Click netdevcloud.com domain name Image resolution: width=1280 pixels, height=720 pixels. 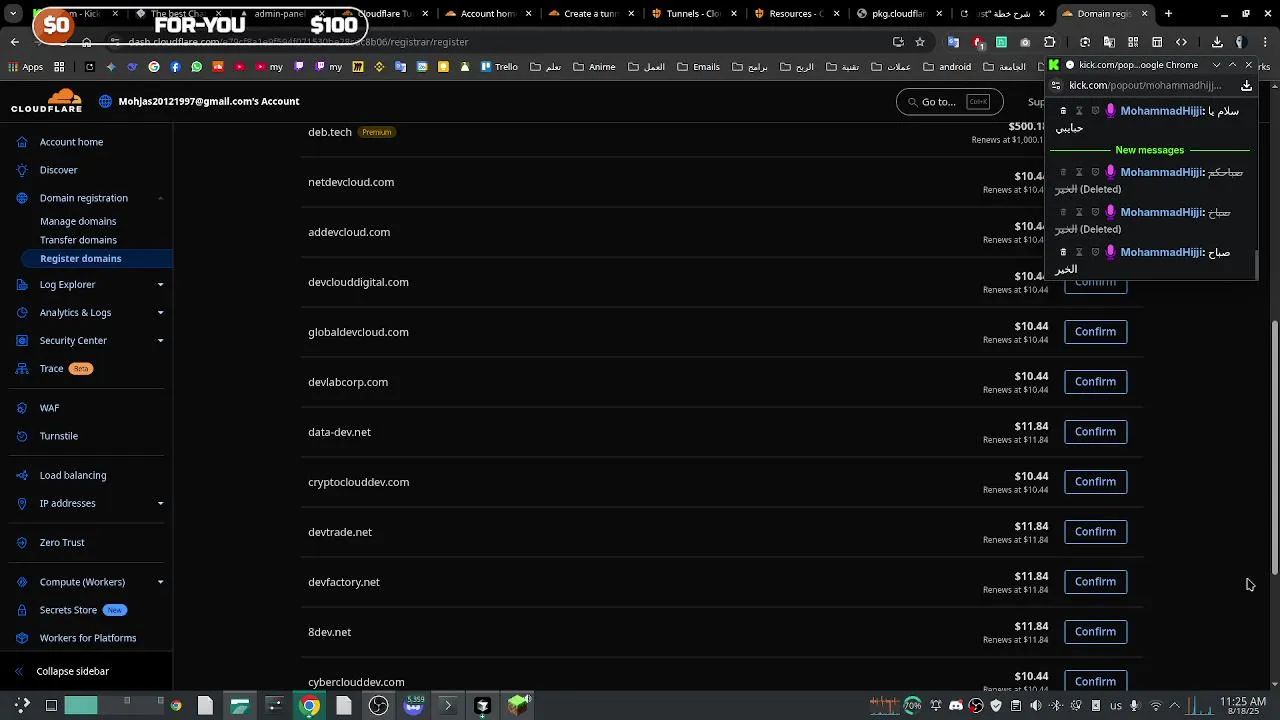pos(351,182)
